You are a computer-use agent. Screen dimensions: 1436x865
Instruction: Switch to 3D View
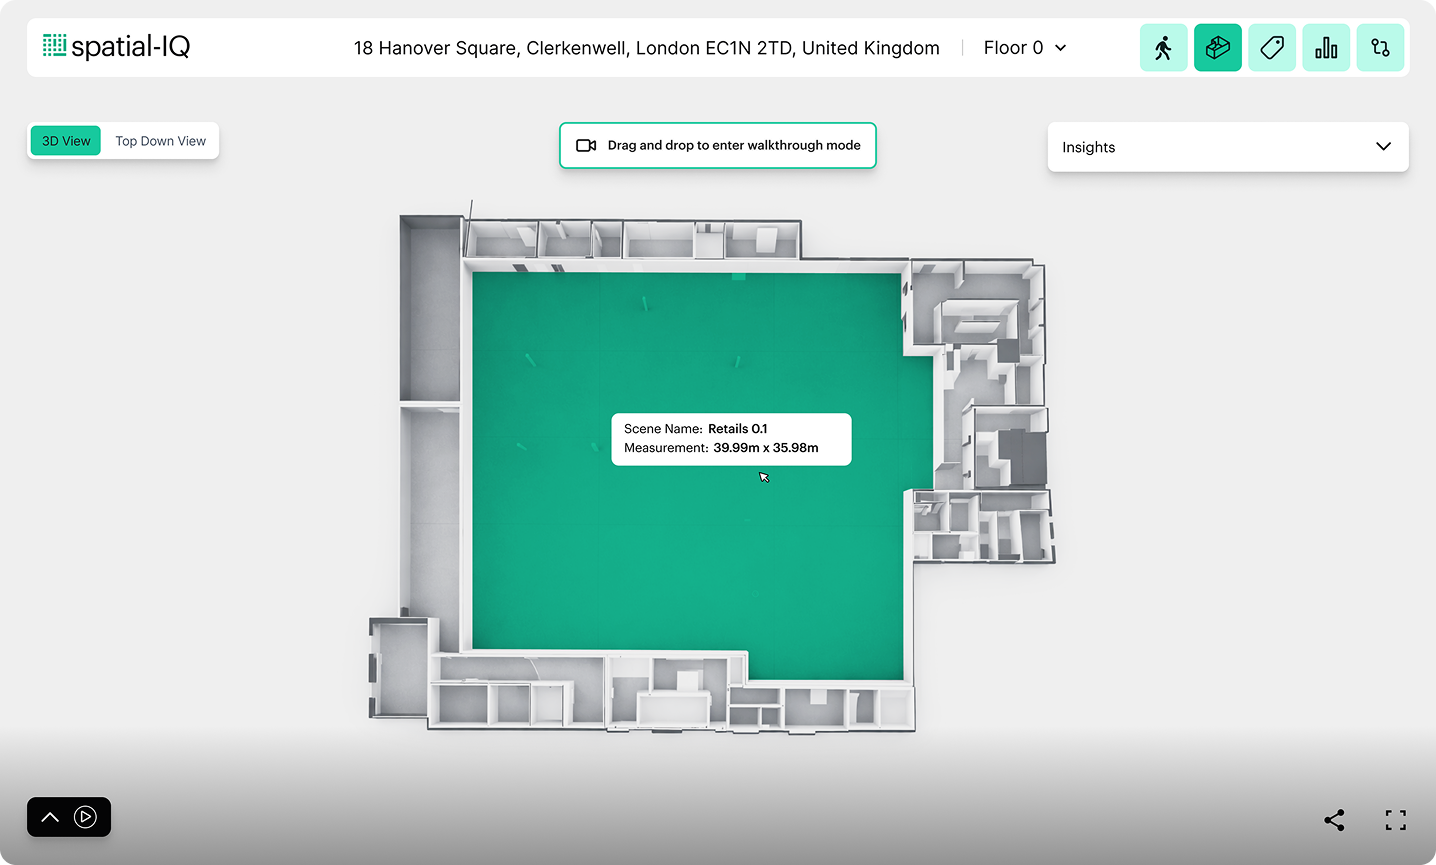(66, 141)
